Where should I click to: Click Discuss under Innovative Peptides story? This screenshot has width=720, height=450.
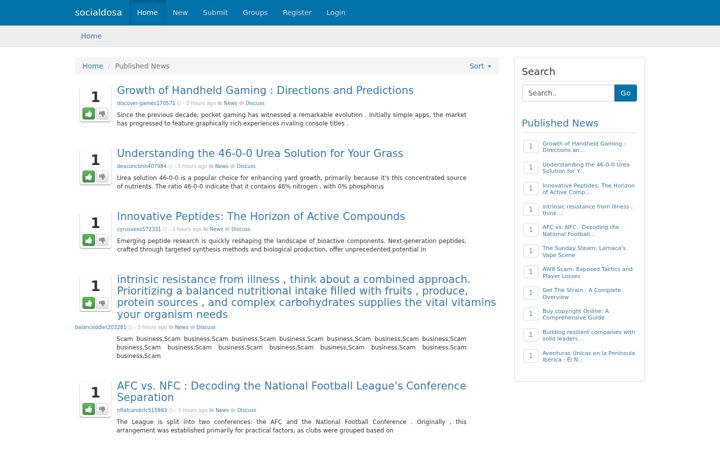(241, 229)
